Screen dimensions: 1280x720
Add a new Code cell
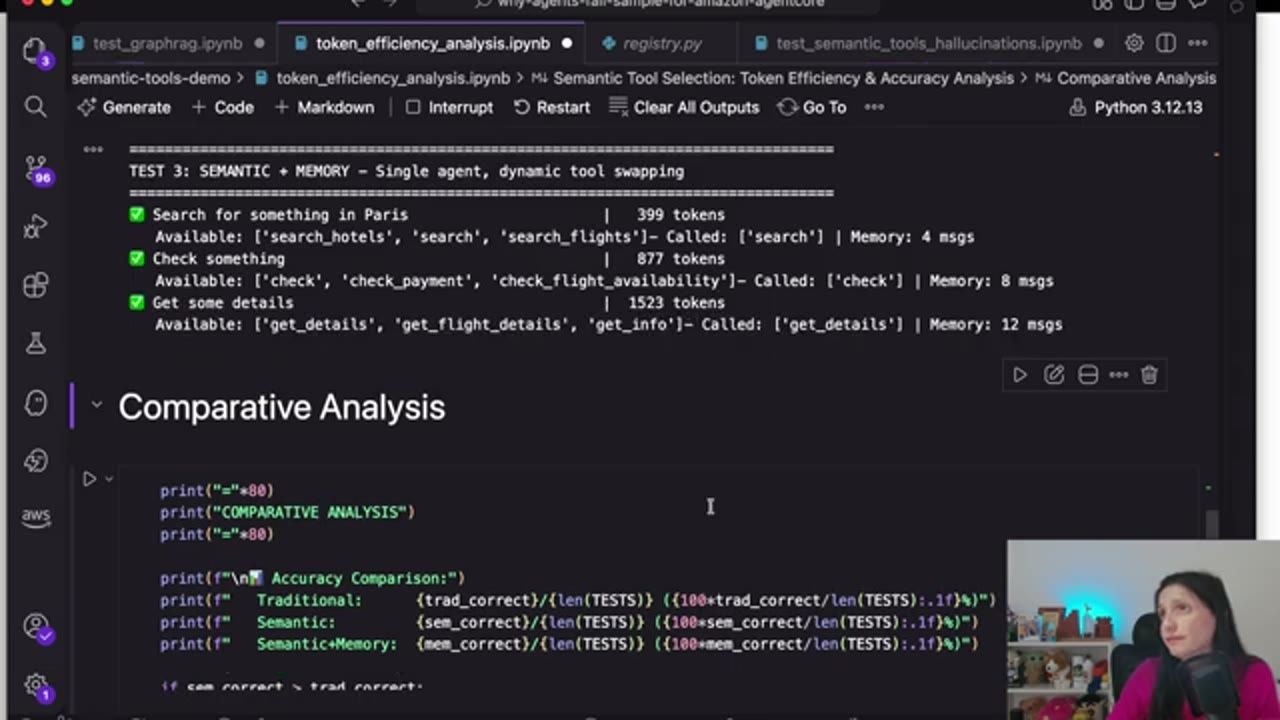tap(222, 107)
